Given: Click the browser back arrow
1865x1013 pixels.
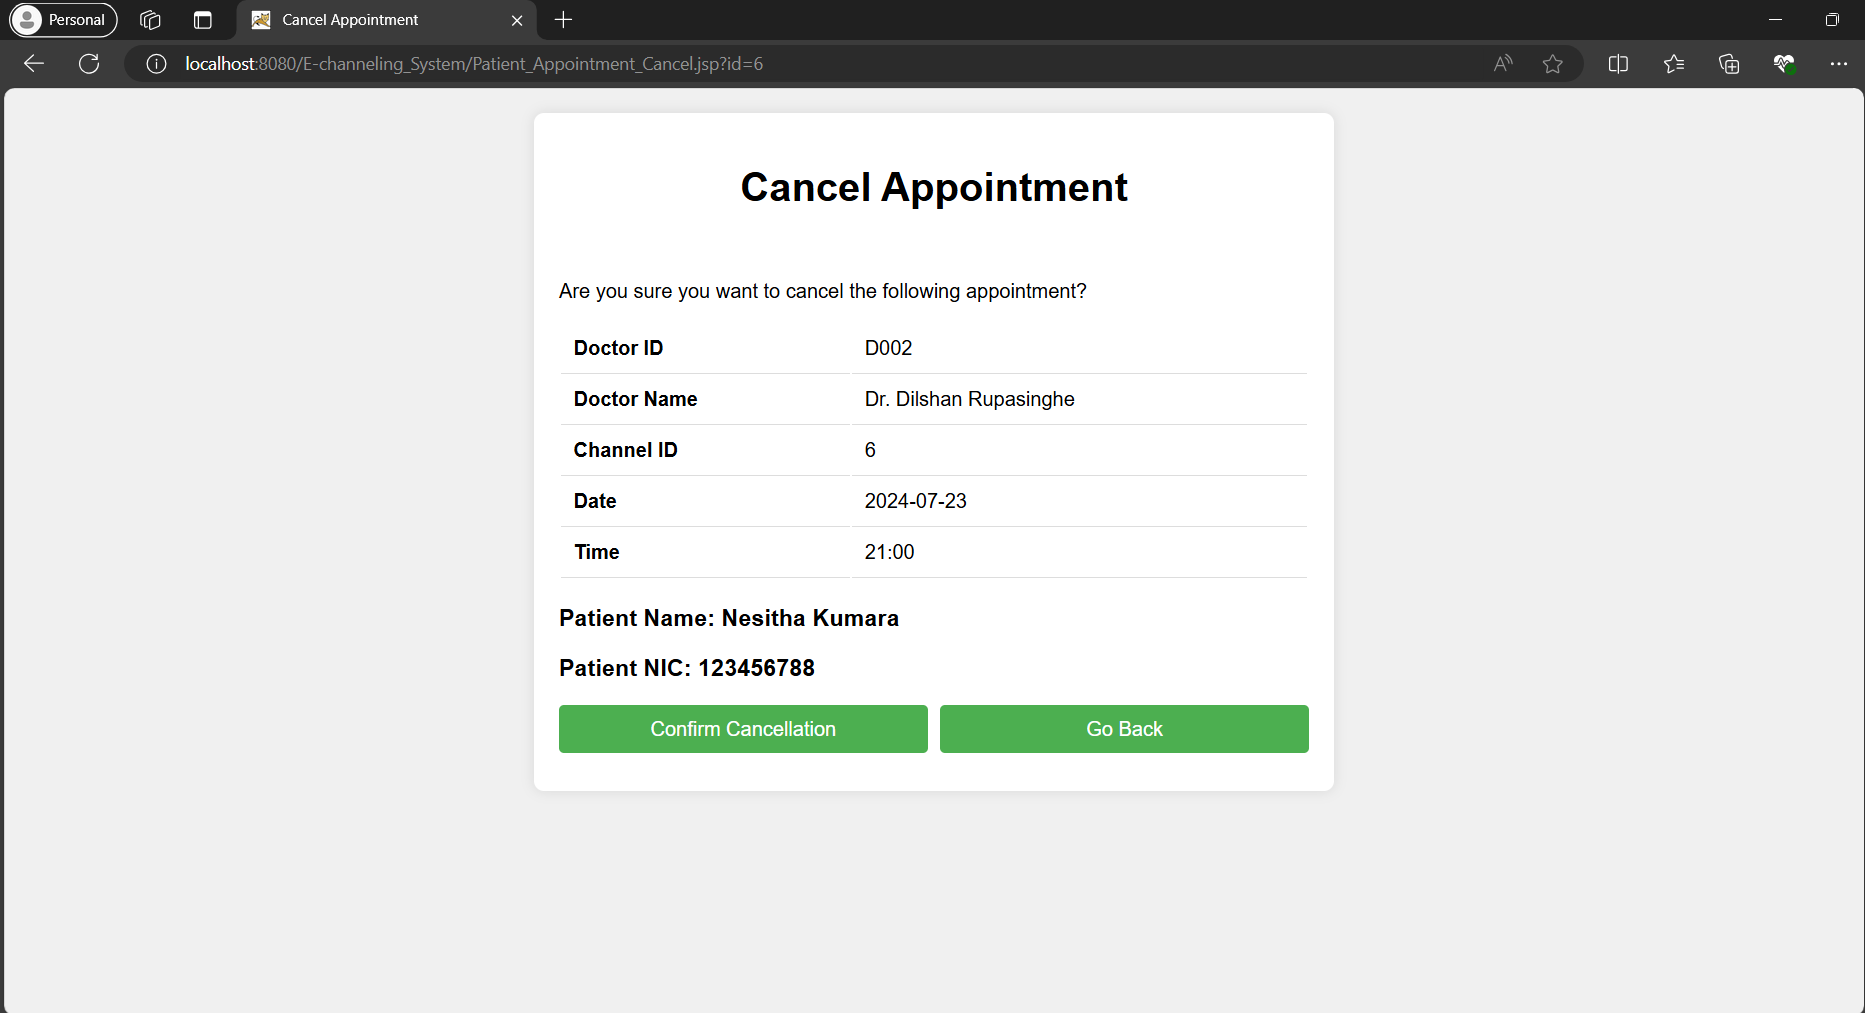Looking at the screenshot, I should pos(34,64).
